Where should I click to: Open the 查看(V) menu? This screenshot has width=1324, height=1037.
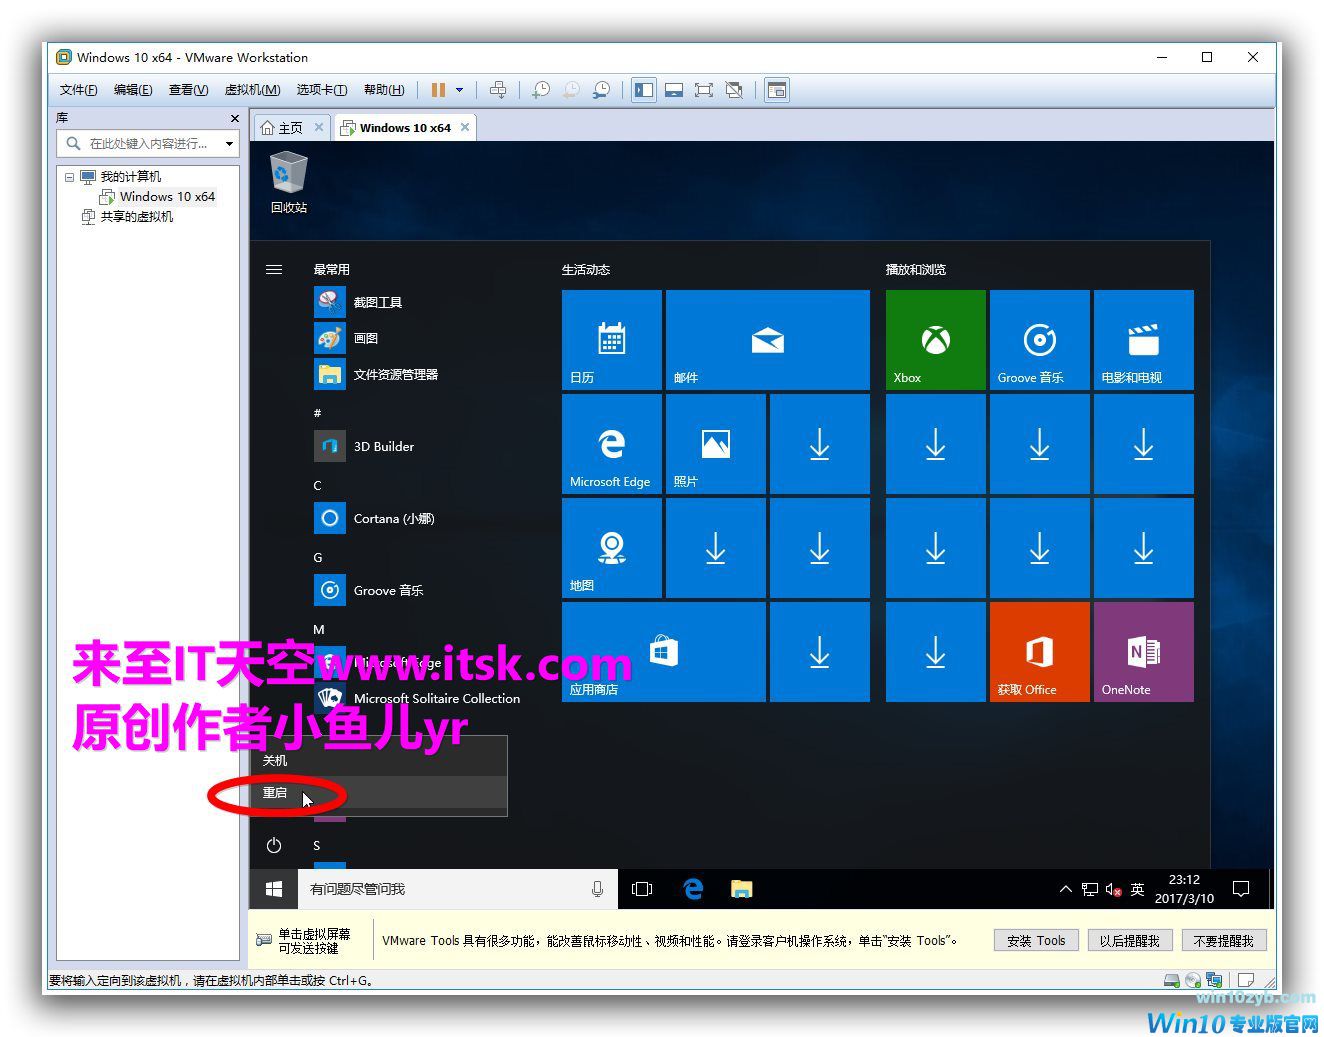[188, 90]
